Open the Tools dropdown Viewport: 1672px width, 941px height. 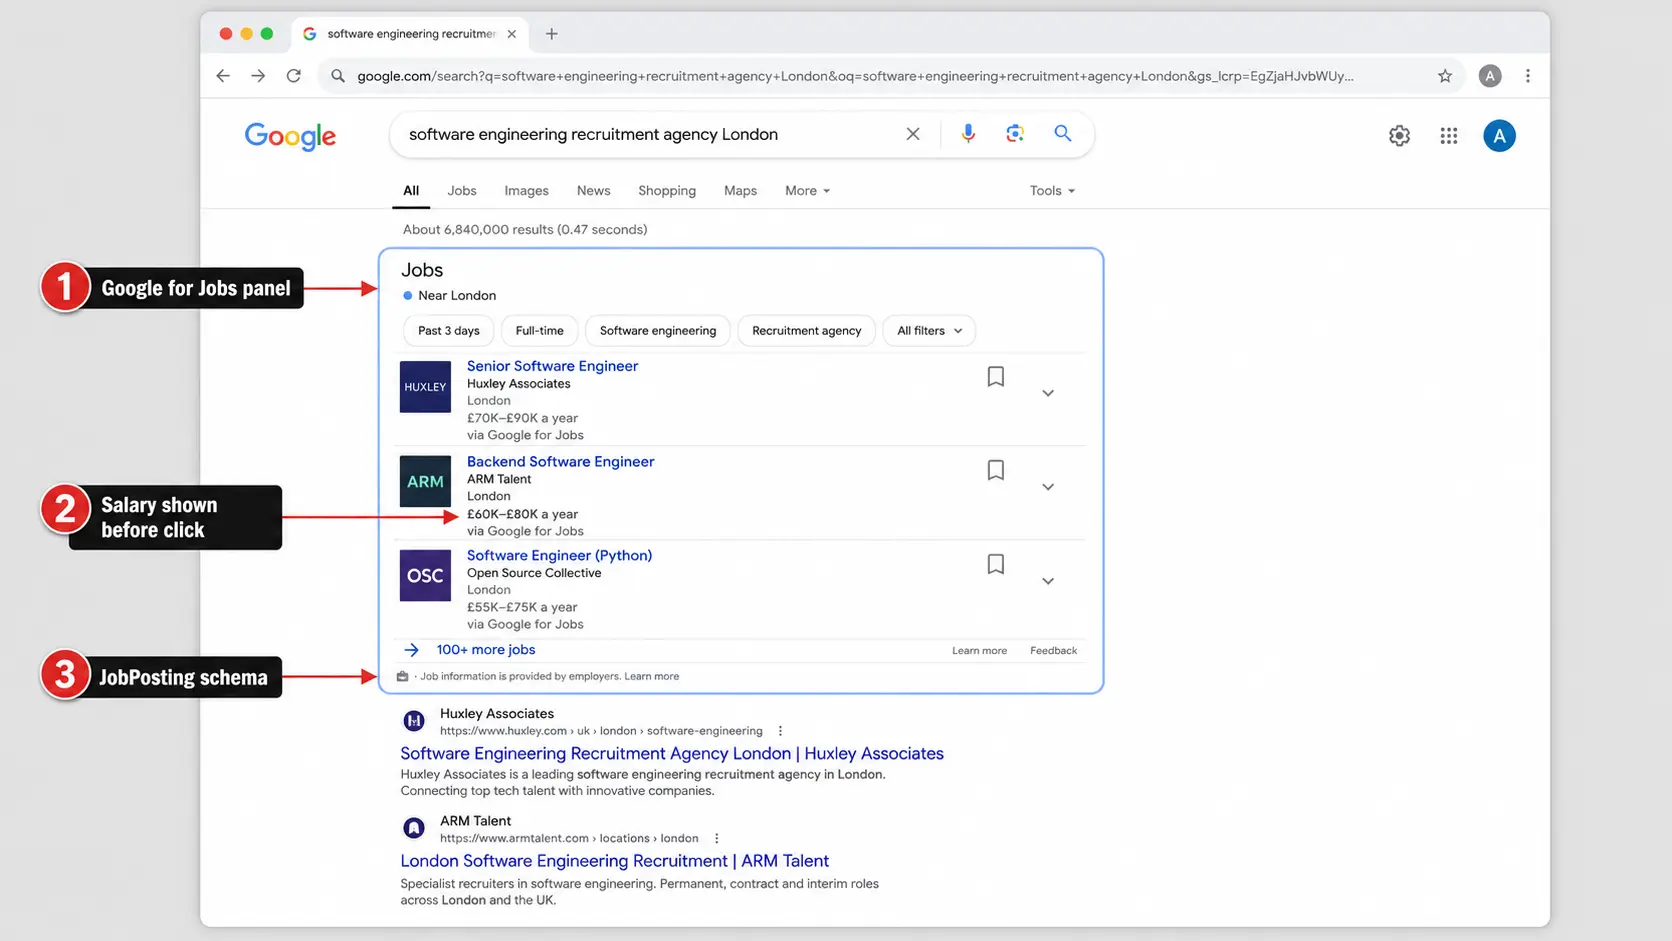pos(1052,191)
